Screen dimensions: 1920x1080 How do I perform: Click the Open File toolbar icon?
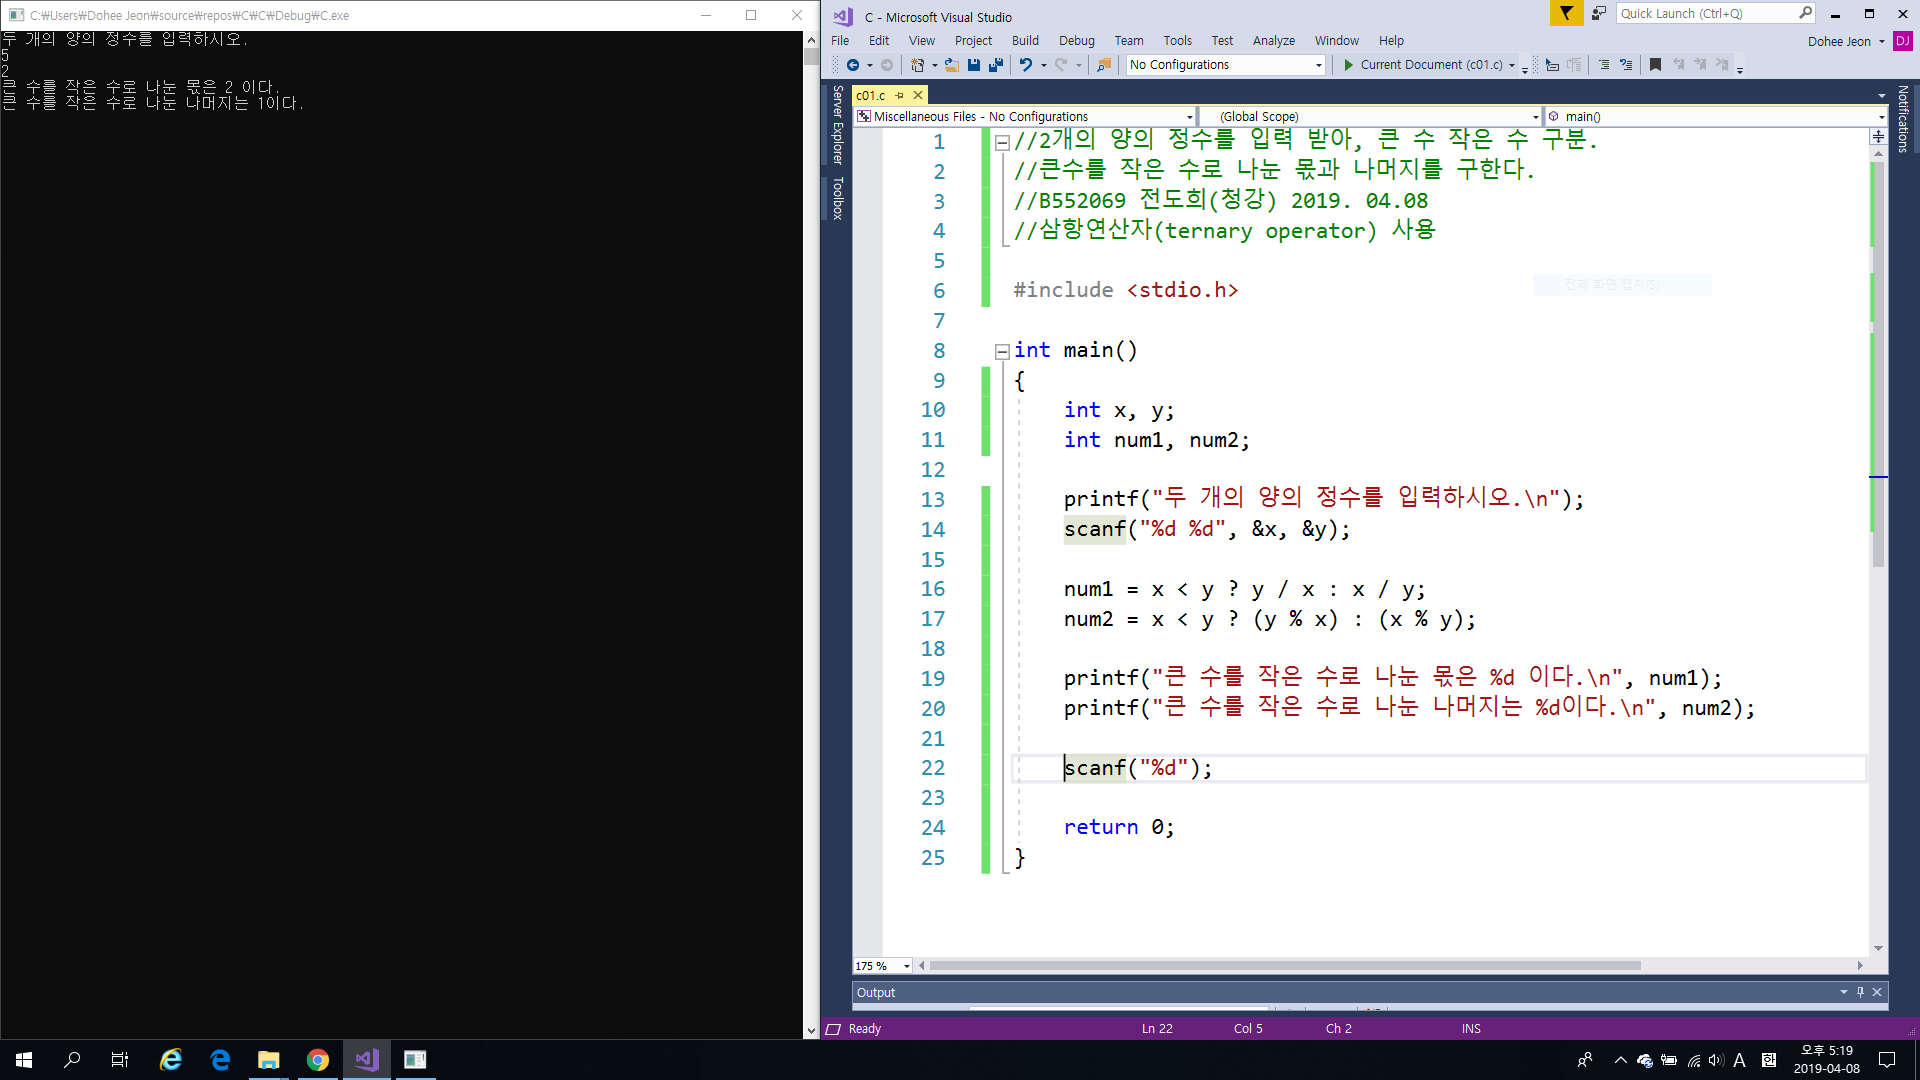click(x=951, y=65)
